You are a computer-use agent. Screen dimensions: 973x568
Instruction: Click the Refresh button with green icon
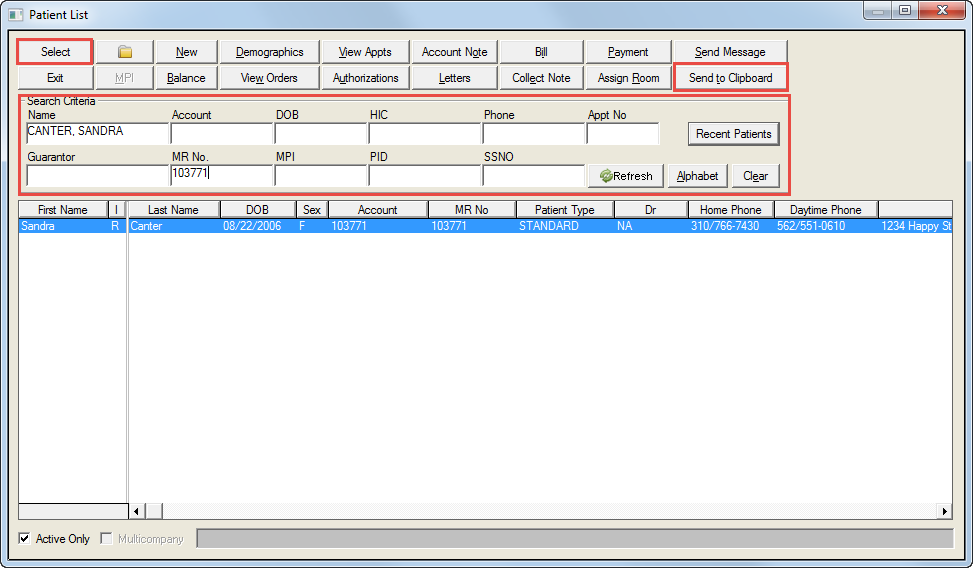[x=626, y=176]
